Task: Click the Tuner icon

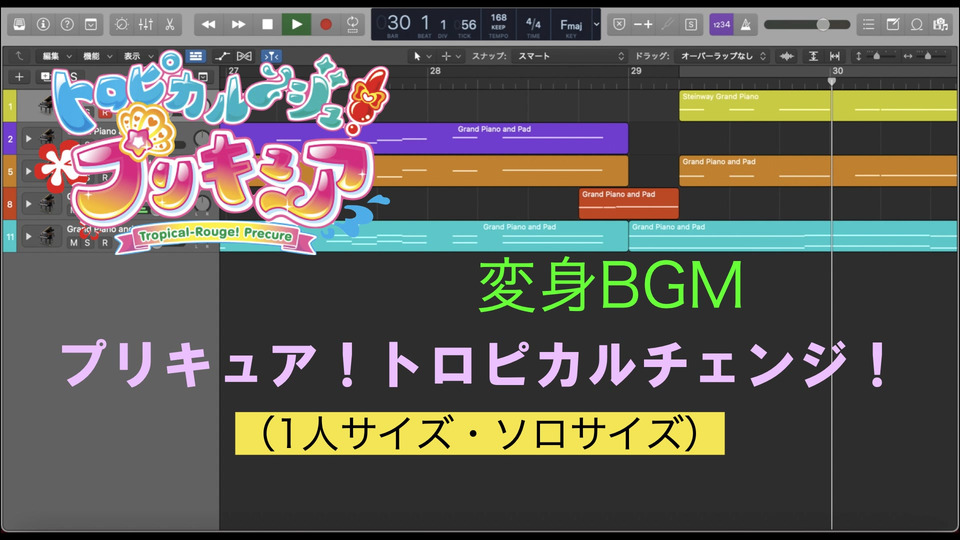Action: pyautogui.click(x=667, y=24)
